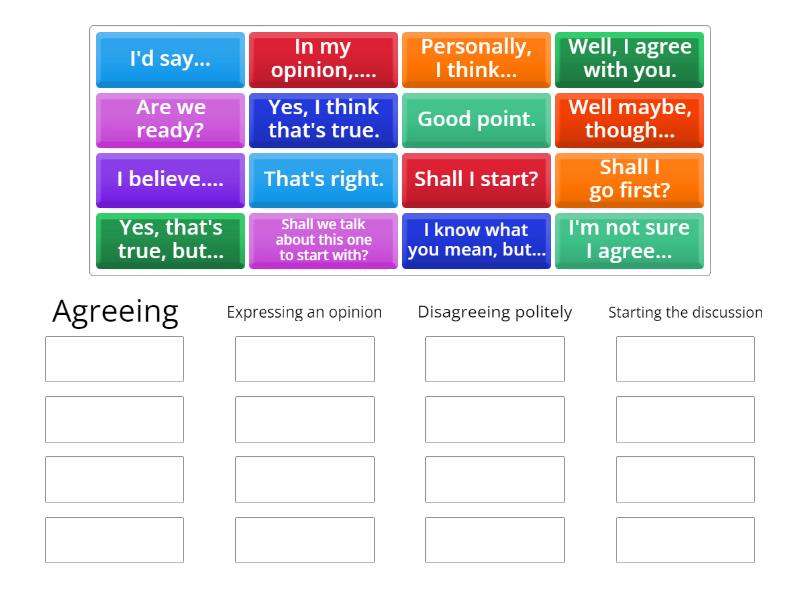The width and height of the screenshot is (800, 600).
Task: Select the "I believe...." tile
Action: tap(170, 180)
